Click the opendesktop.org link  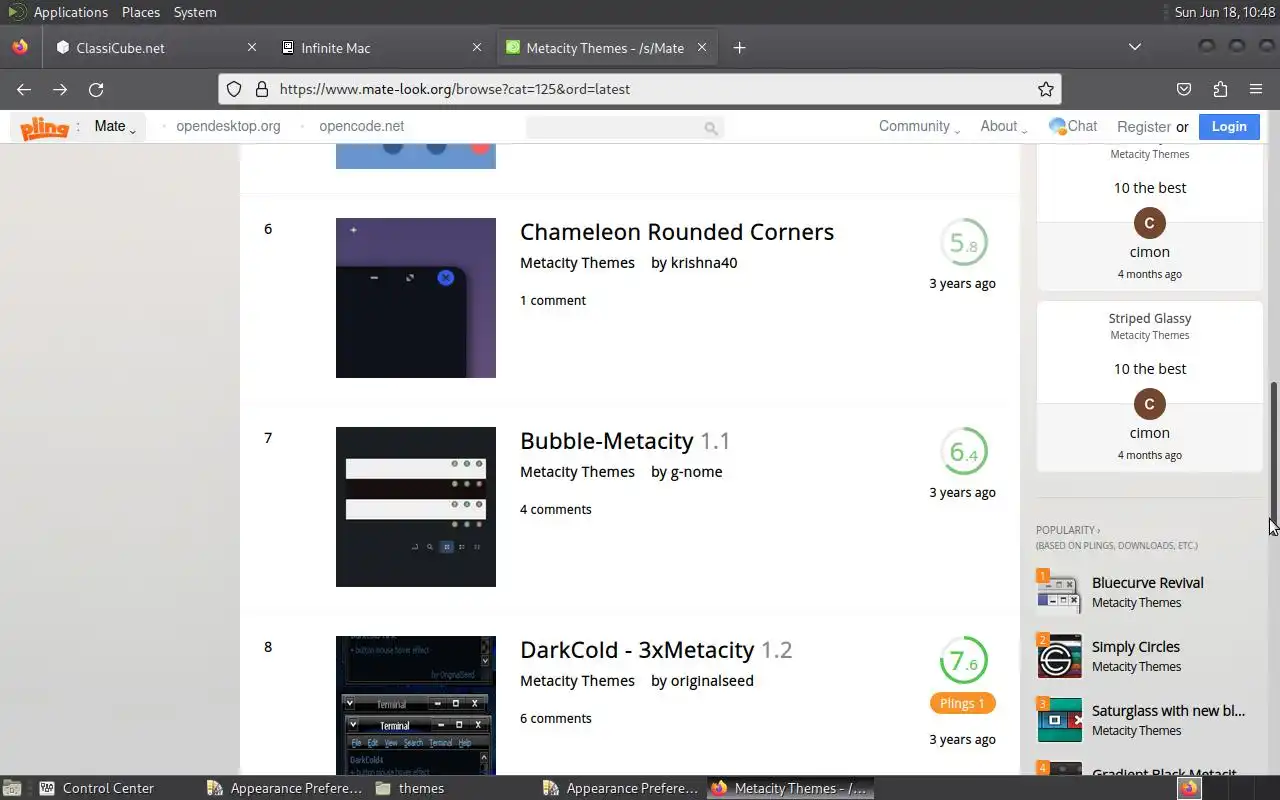[x=228, y=126]
